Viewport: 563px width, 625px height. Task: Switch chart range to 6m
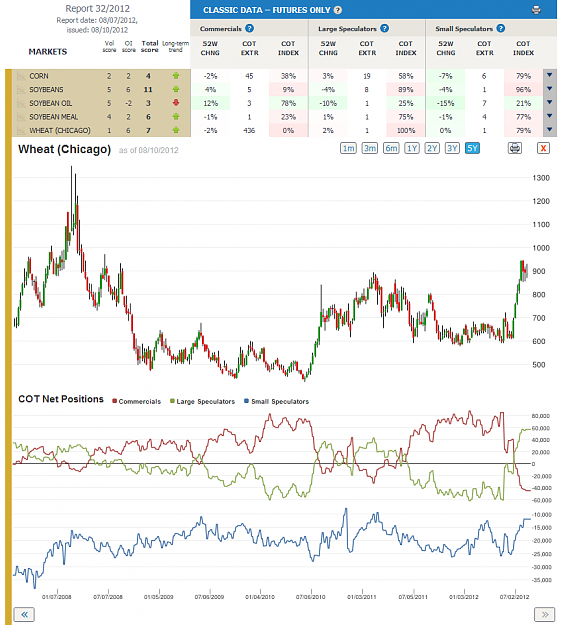[x=391, y=148]
